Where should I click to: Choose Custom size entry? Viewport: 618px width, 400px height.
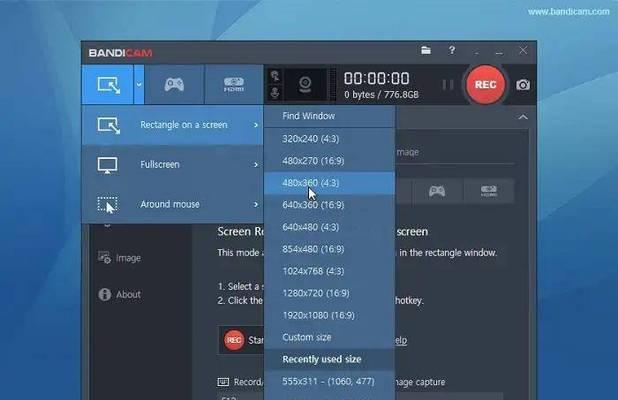click(329, 337)
